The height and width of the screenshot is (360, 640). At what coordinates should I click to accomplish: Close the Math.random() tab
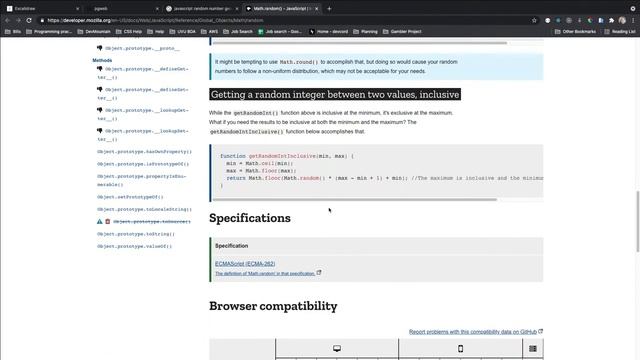coord(316,9)
